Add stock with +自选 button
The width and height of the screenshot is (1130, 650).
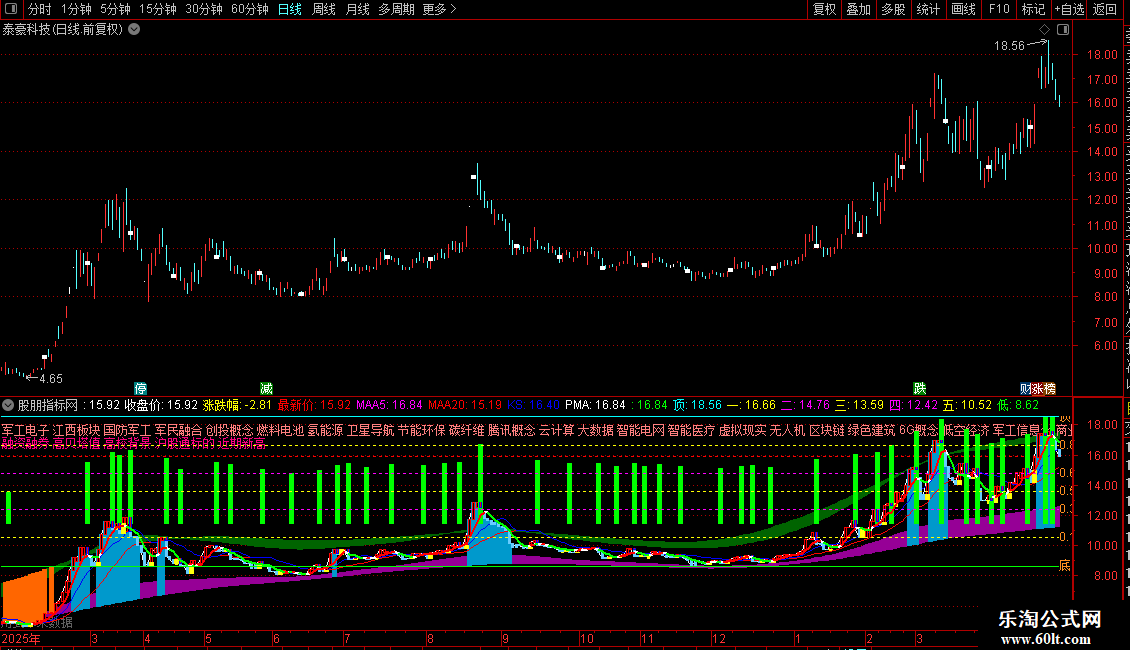coord(1069,9)
